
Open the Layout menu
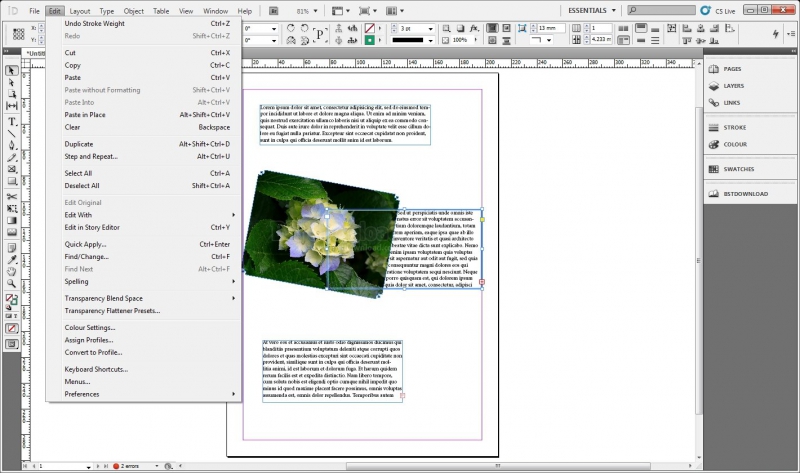80,11
